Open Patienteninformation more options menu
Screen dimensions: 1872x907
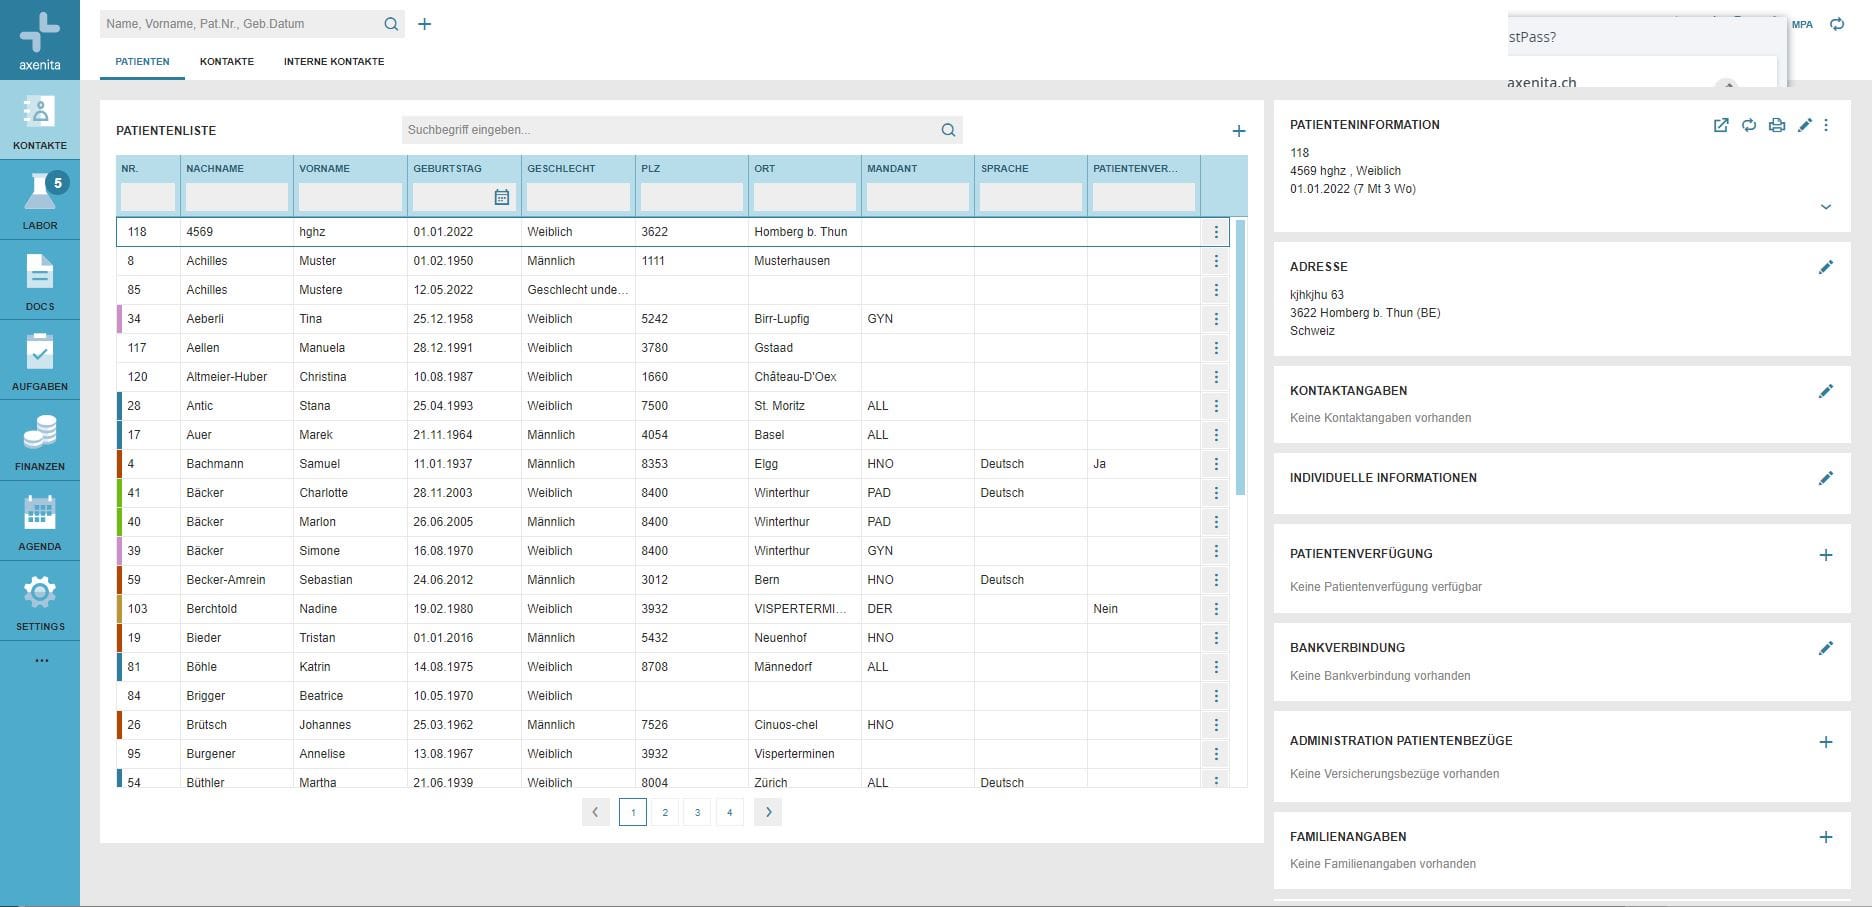pos(1826,125)
